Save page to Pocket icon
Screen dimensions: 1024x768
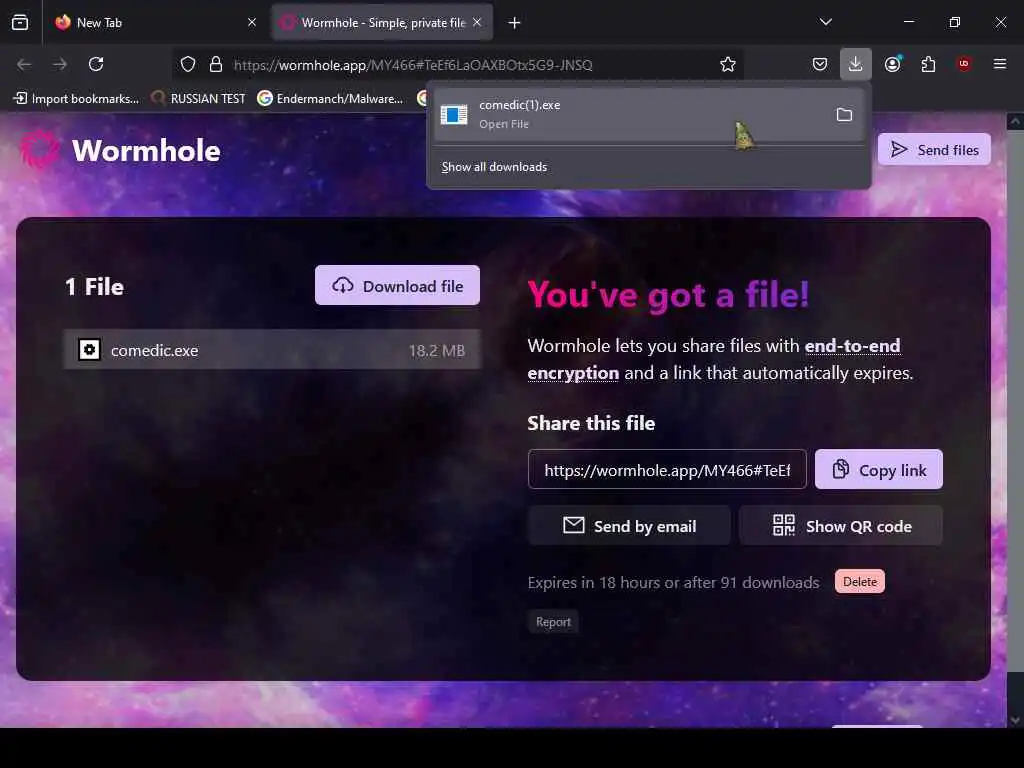(x=820, y=64)
